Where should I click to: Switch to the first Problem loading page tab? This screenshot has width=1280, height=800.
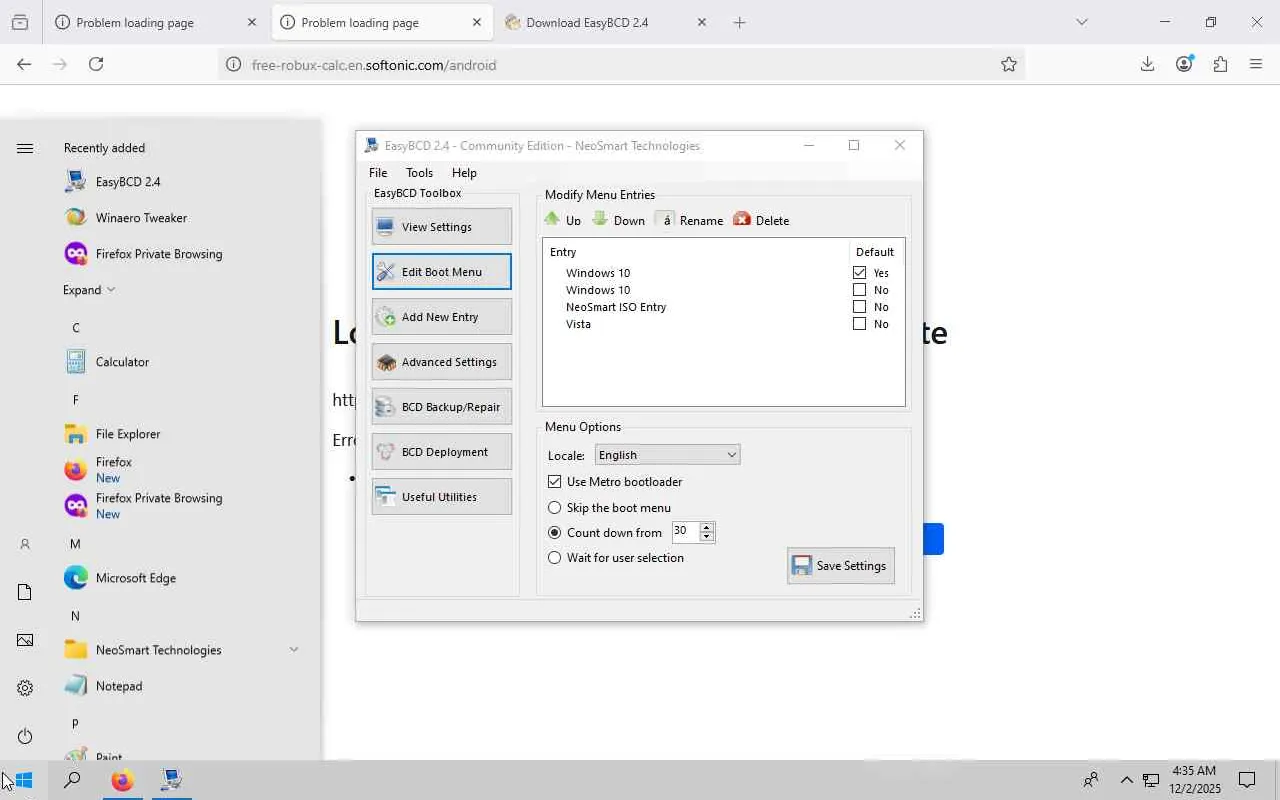tap(155, 23)
